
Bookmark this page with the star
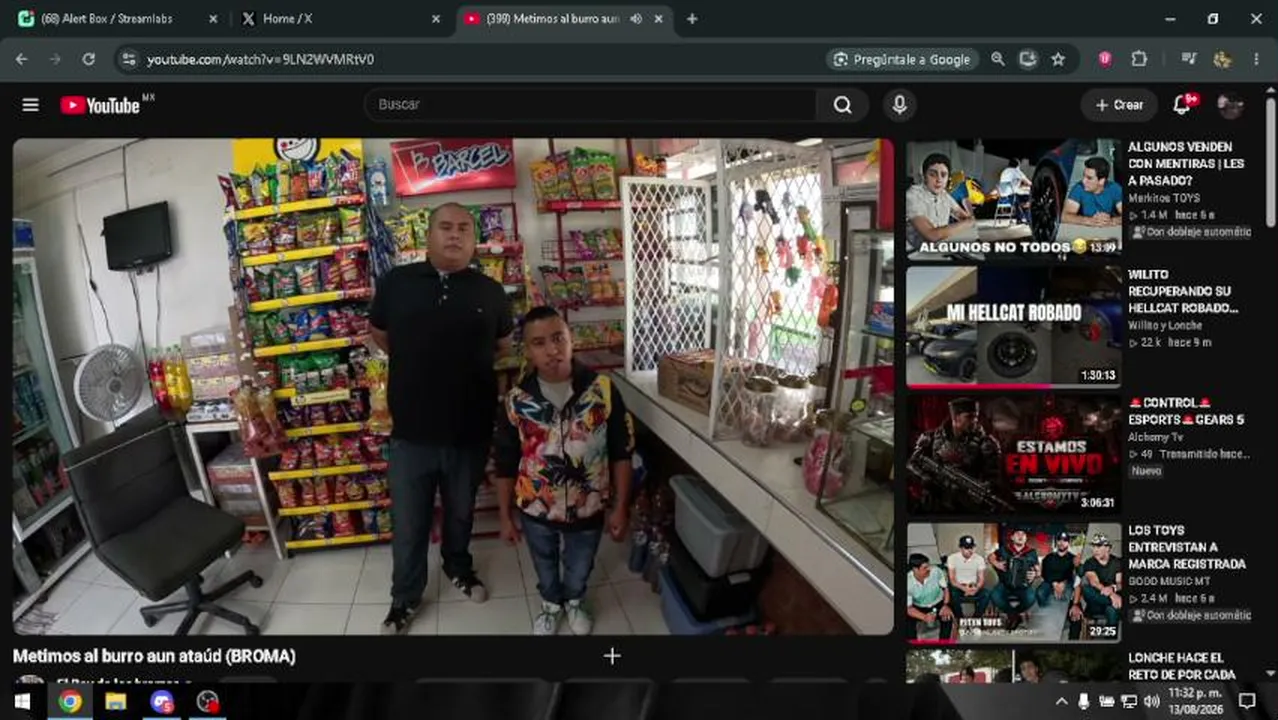click(1058, 59)
